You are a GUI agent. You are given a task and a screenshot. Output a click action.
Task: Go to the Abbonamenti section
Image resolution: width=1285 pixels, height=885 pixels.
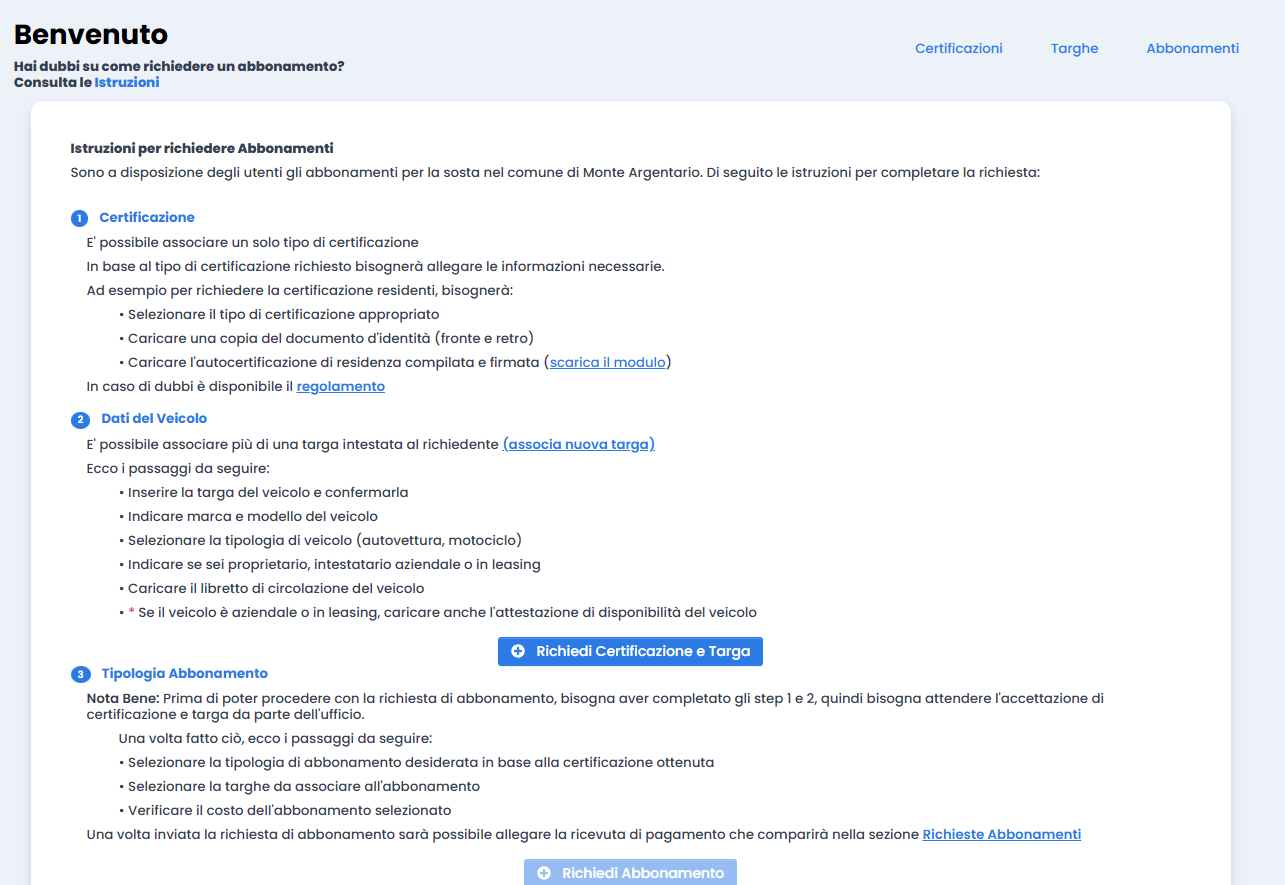pos(1192,48)
